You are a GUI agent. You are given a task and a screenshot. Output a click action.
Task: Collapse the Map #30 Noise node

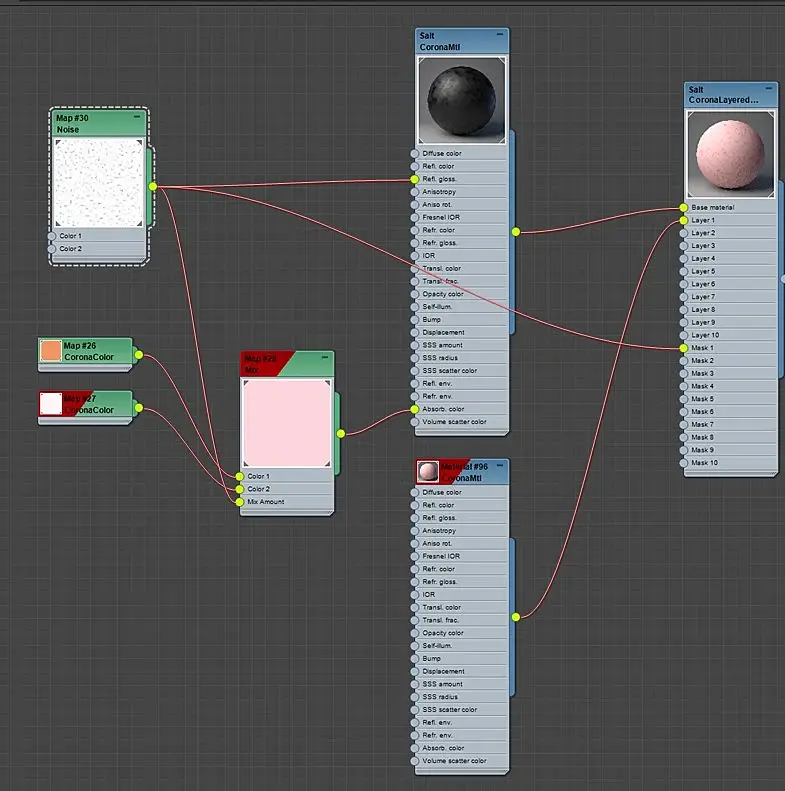coord(137,117)
